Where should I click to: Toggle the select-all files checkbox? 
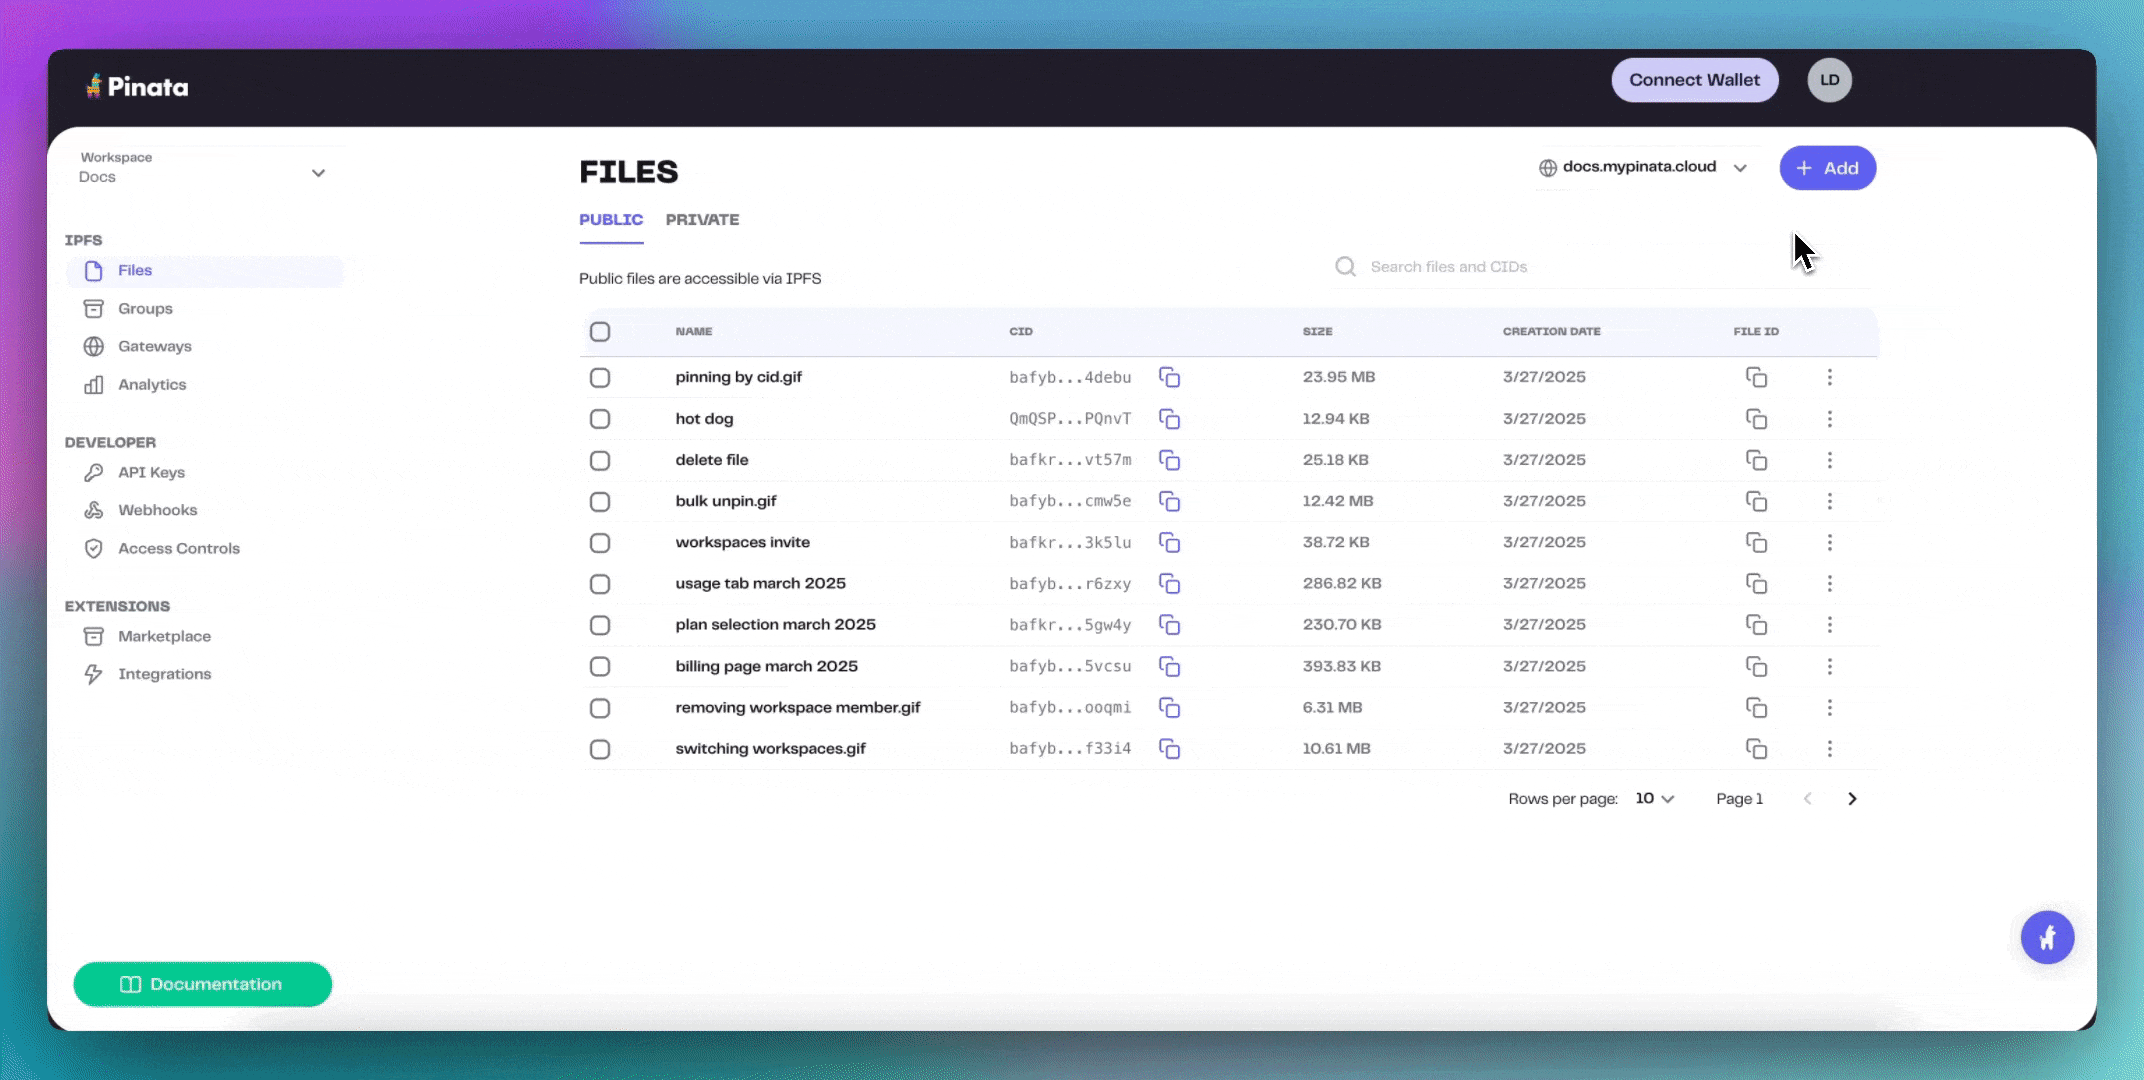tap(600, 332)
